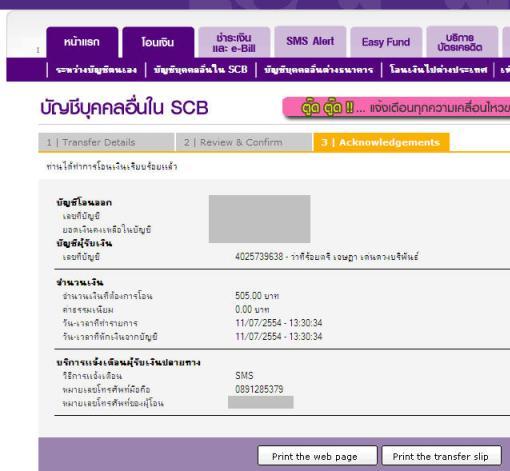This screenshot has height=471, width=510.
Task: Choose ระหว่างบัญชีตนเอง submenu item
Action: 96,70
